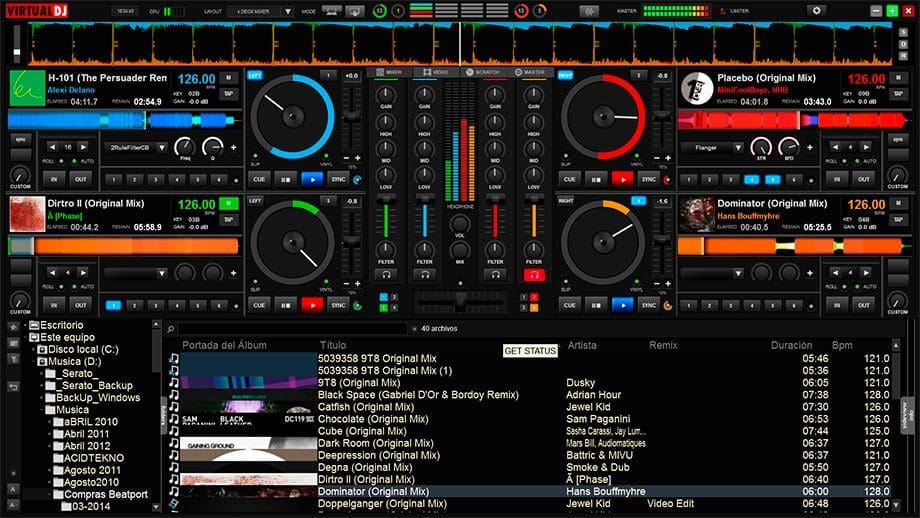Click the pause/stop button on H-101 deck
Viewport: 920px width, 518px height.
pos(285,179)
